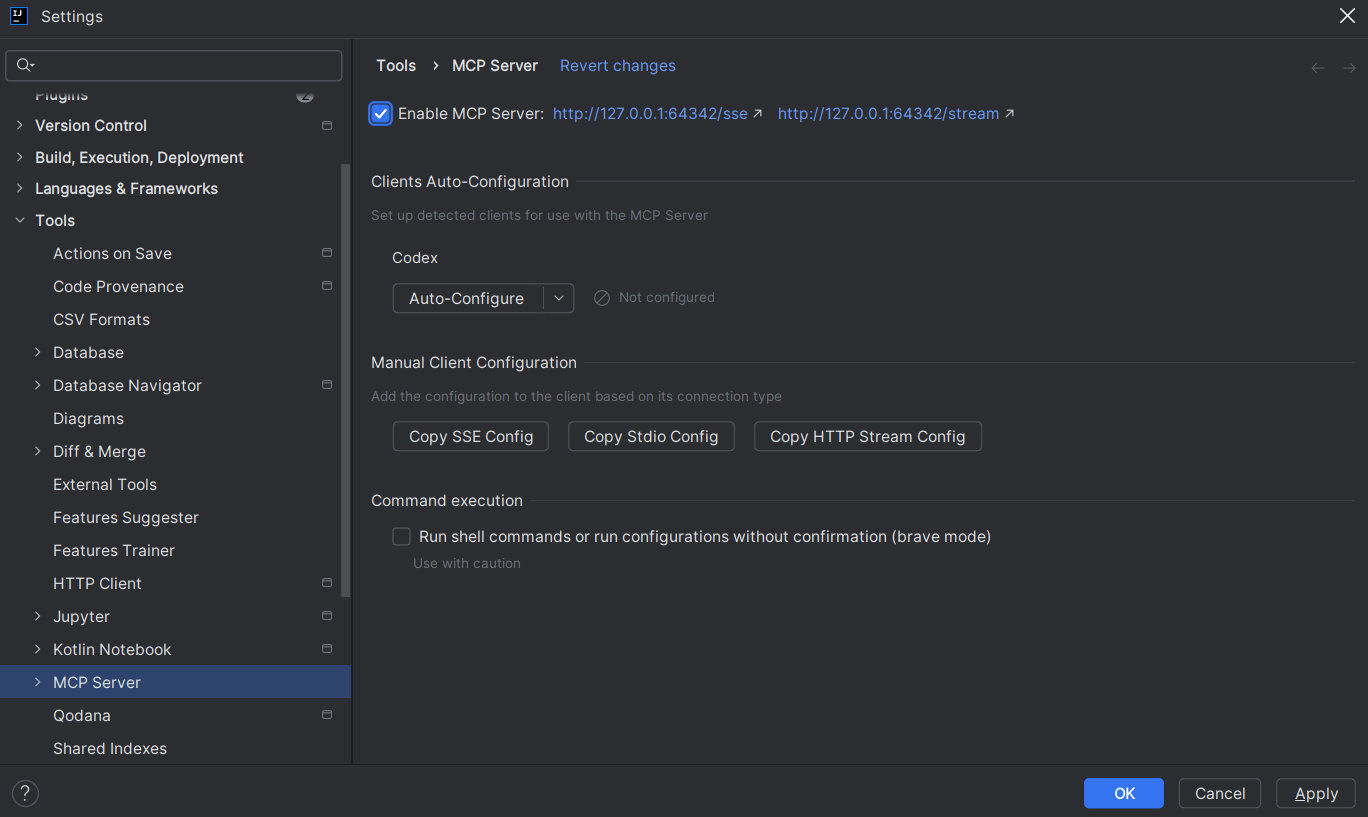Collapse the Tools tree node
Image resolution: width=1368 pixels, height=817 pixels.
19,221
